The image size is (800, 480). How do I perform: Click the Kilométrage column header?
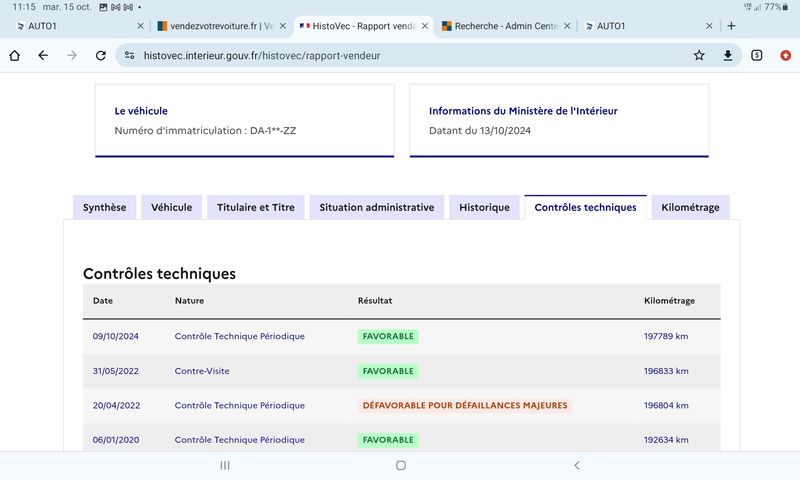pos(669,300)
